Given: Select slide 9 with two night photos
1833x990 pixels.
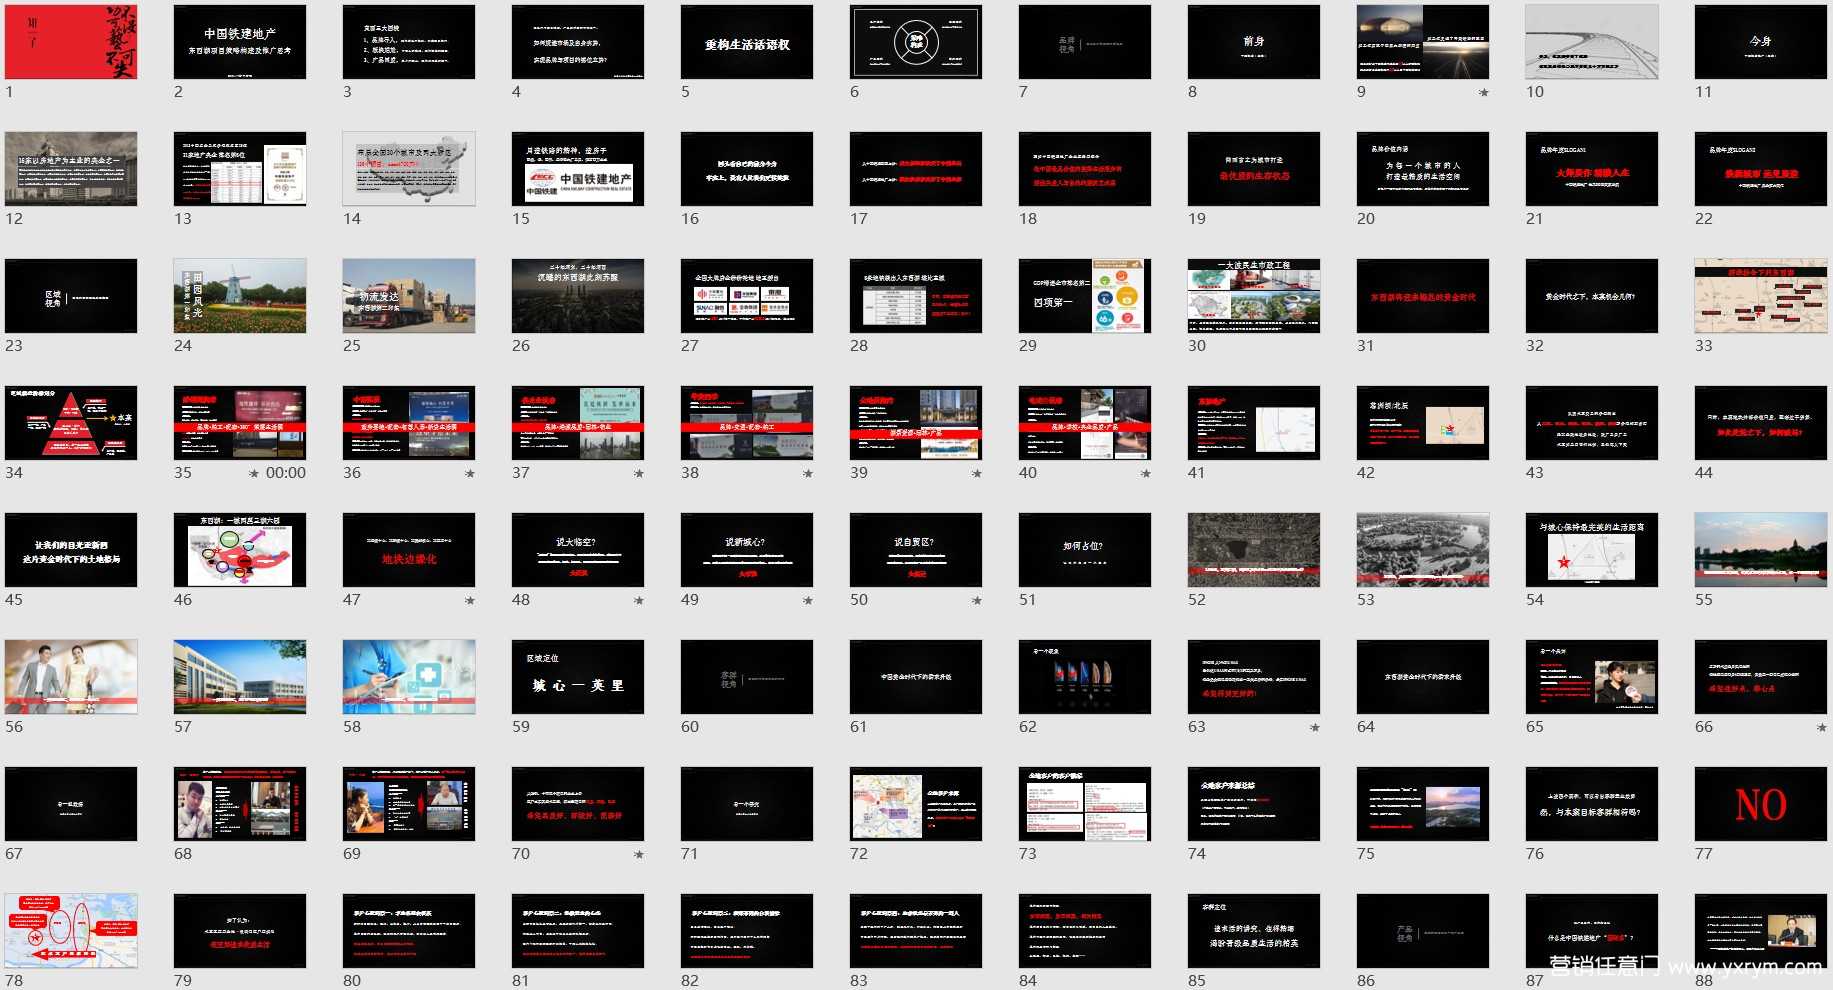Looking at the screenshot, I should coord(1423,42).
